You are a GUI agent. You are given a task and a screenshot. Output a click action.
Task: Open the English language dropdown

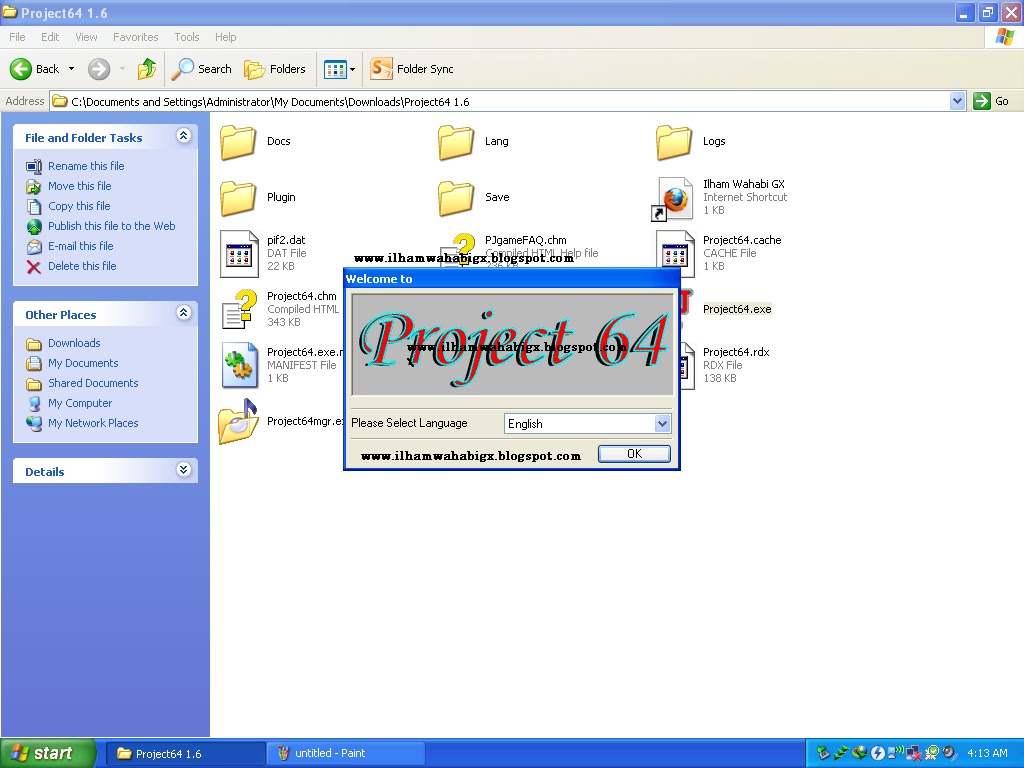(662, 423)
